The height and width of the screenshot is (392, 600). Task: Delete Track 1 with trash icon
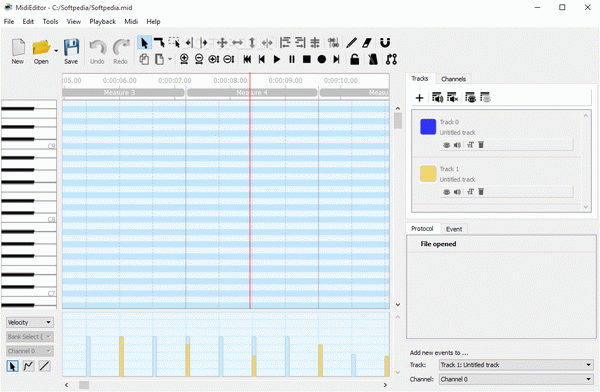tap(481, 191)
